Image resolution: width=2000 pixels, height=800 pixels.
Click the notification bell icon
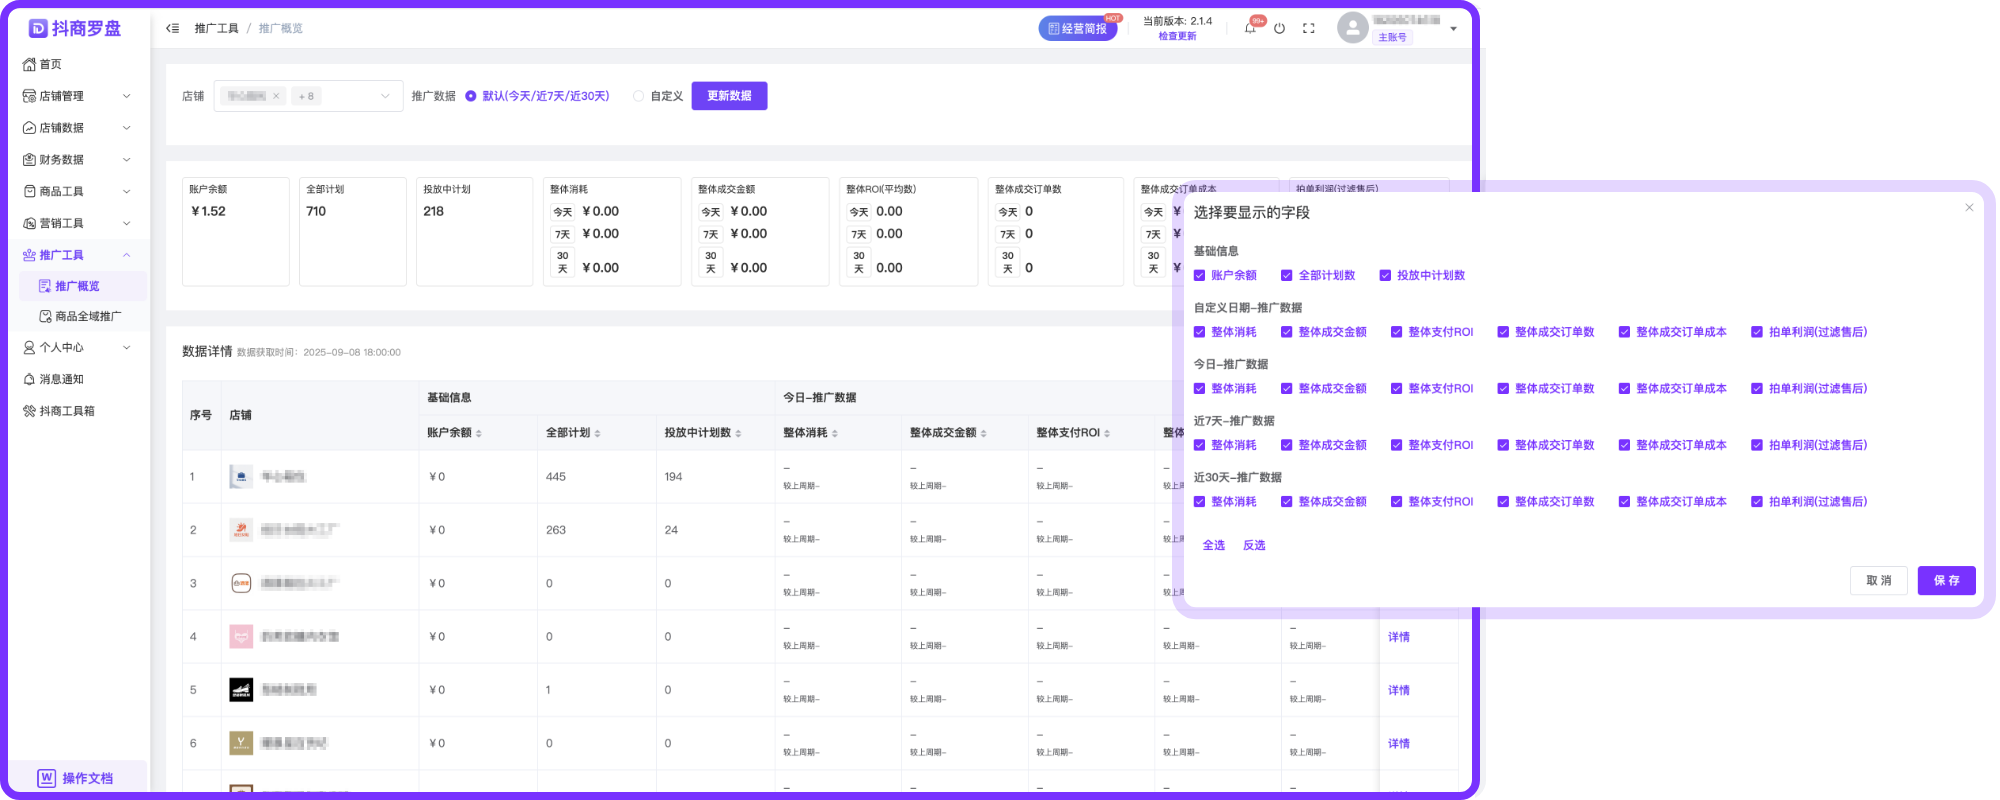pyautogui.click(x=1250, y=29)
